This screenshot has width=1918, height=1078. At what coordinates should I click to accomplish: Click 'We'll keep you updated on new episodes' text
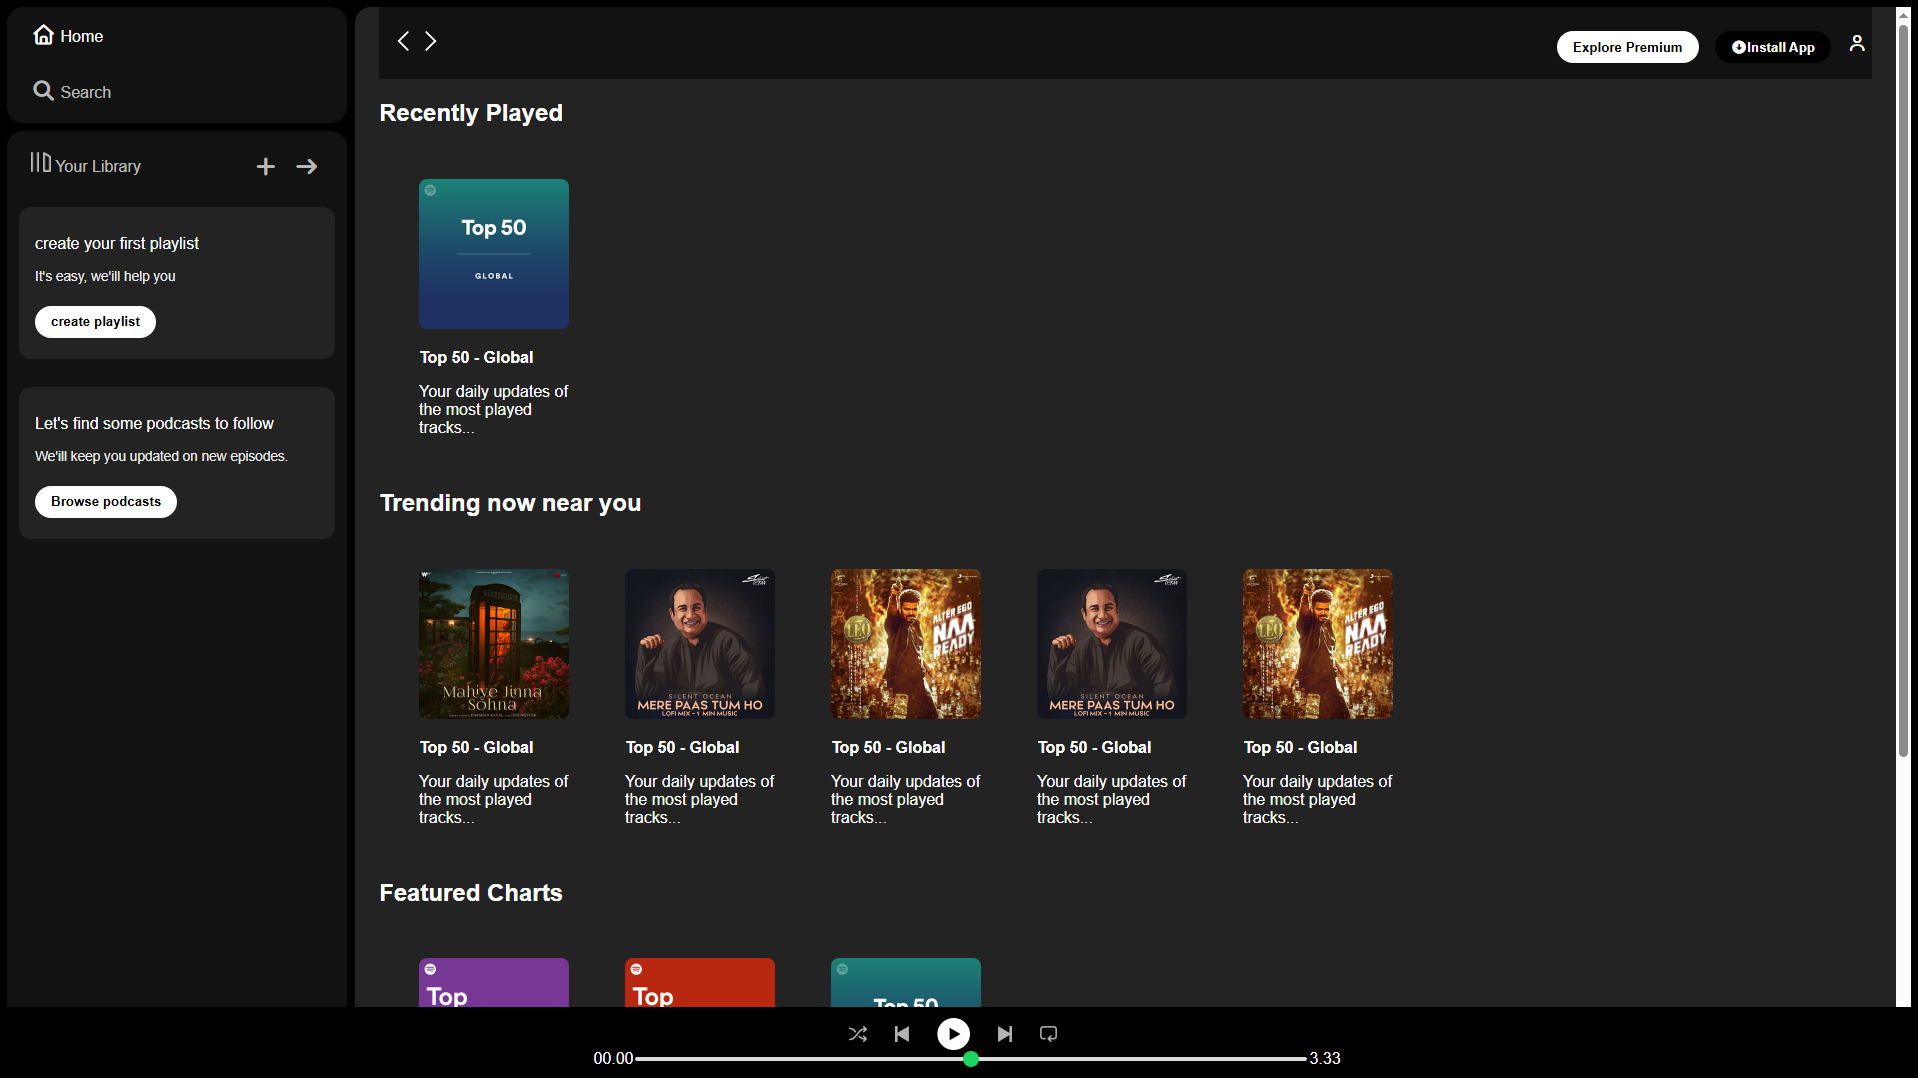pos(161,456)
